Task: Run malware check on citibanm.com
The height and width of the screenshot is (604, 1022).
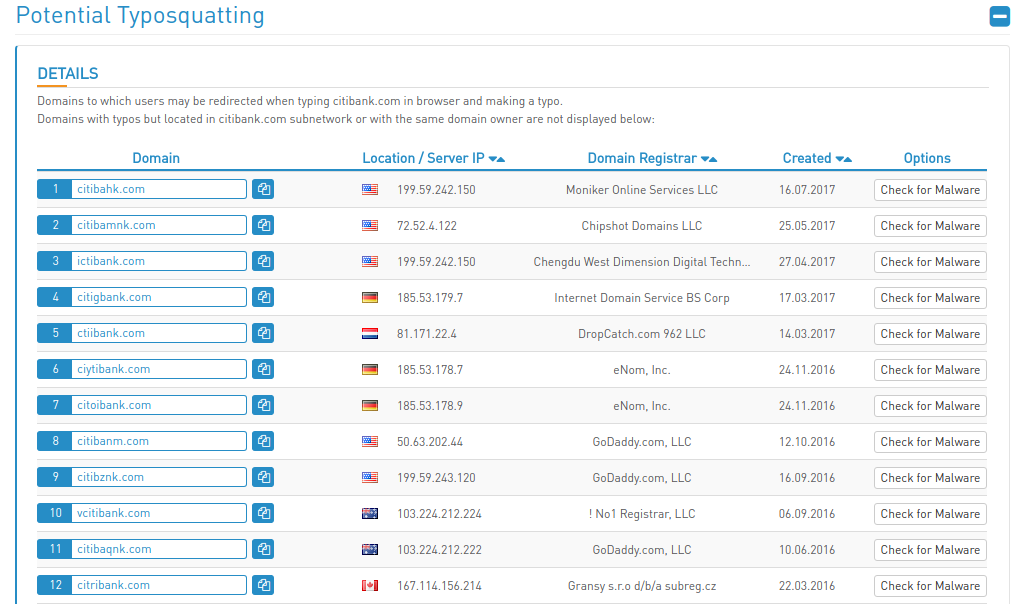Action: coord(930,442)
